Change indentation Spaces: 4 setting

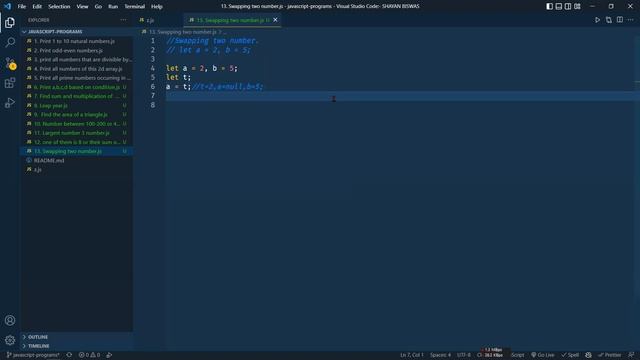point(440,355)
